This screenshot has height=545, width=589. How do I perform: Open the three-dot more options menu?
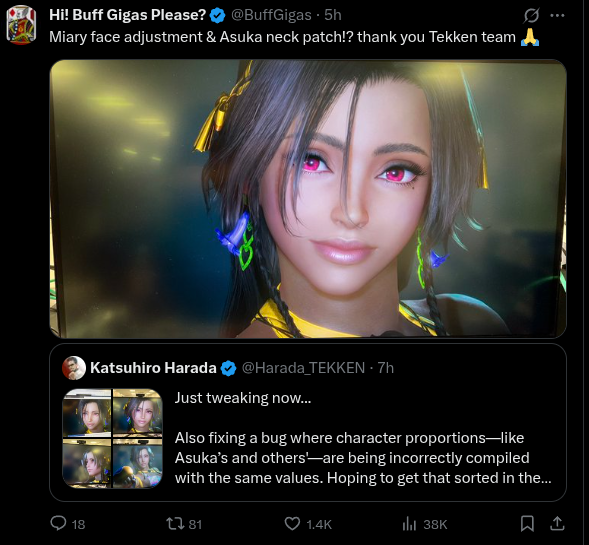[557, 15]
